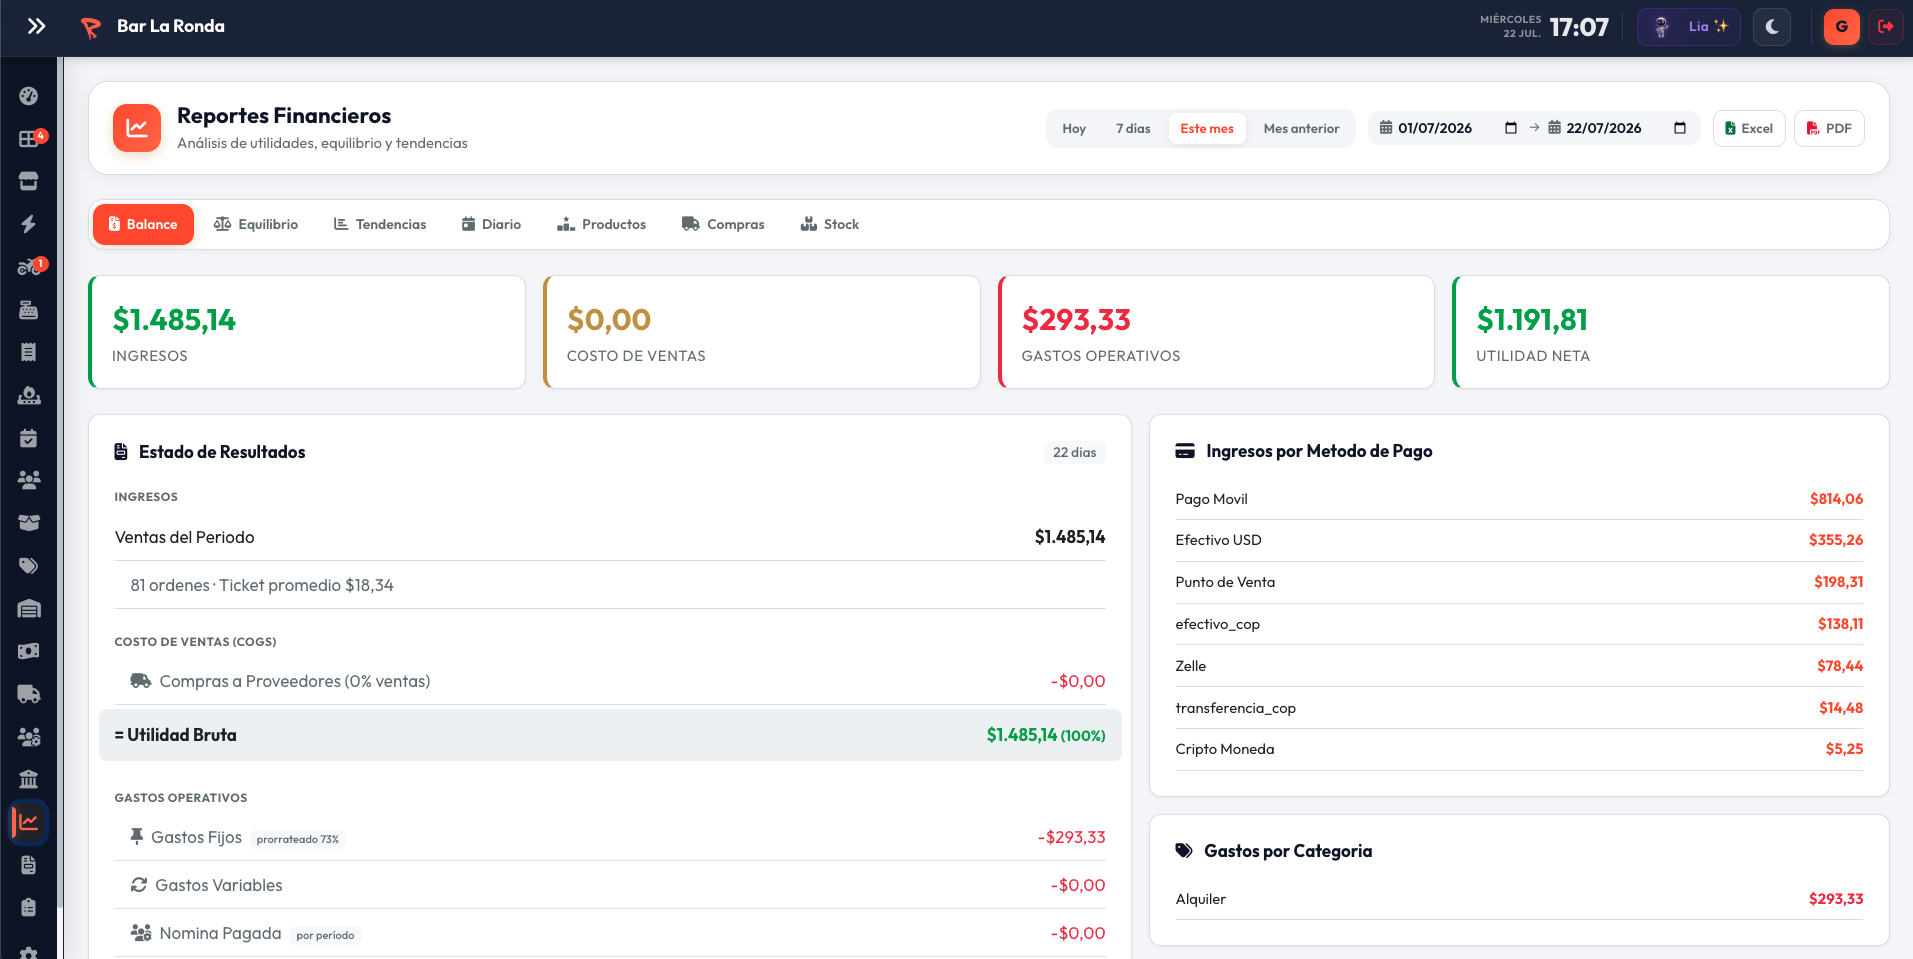The width and height of the screenshot is (1913, 959).
Task: Open the start date calendar picker icon
Action: (x=1511, y=128)
